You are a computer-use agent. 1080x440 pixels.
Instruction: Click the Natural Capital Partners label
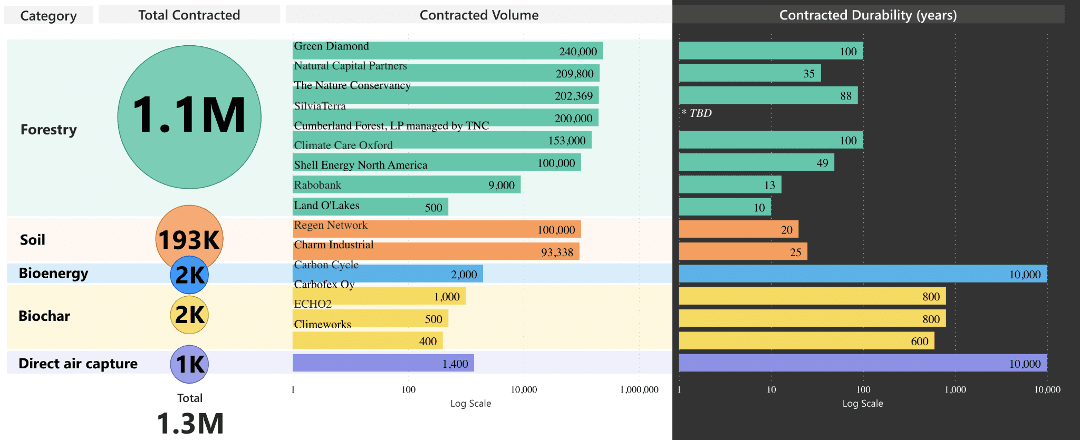351,66
